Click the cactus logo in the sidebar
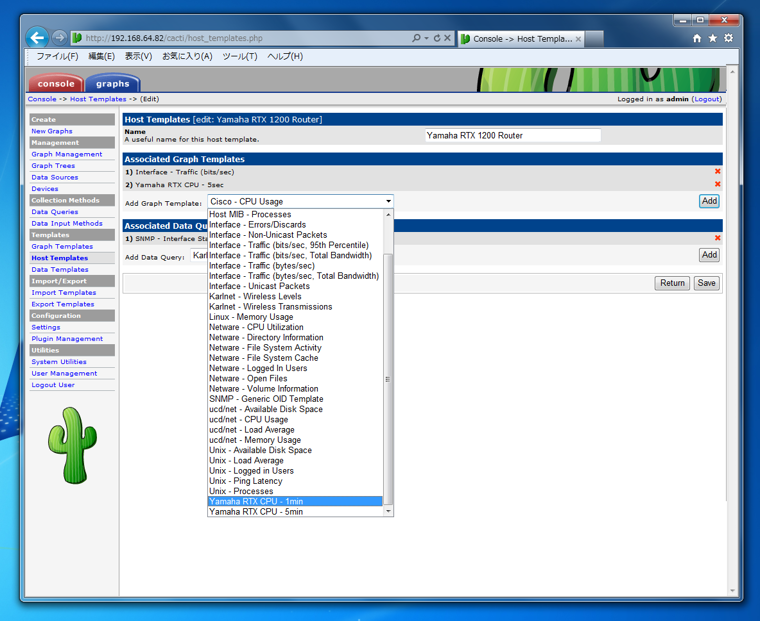 (x=72, y=445)
